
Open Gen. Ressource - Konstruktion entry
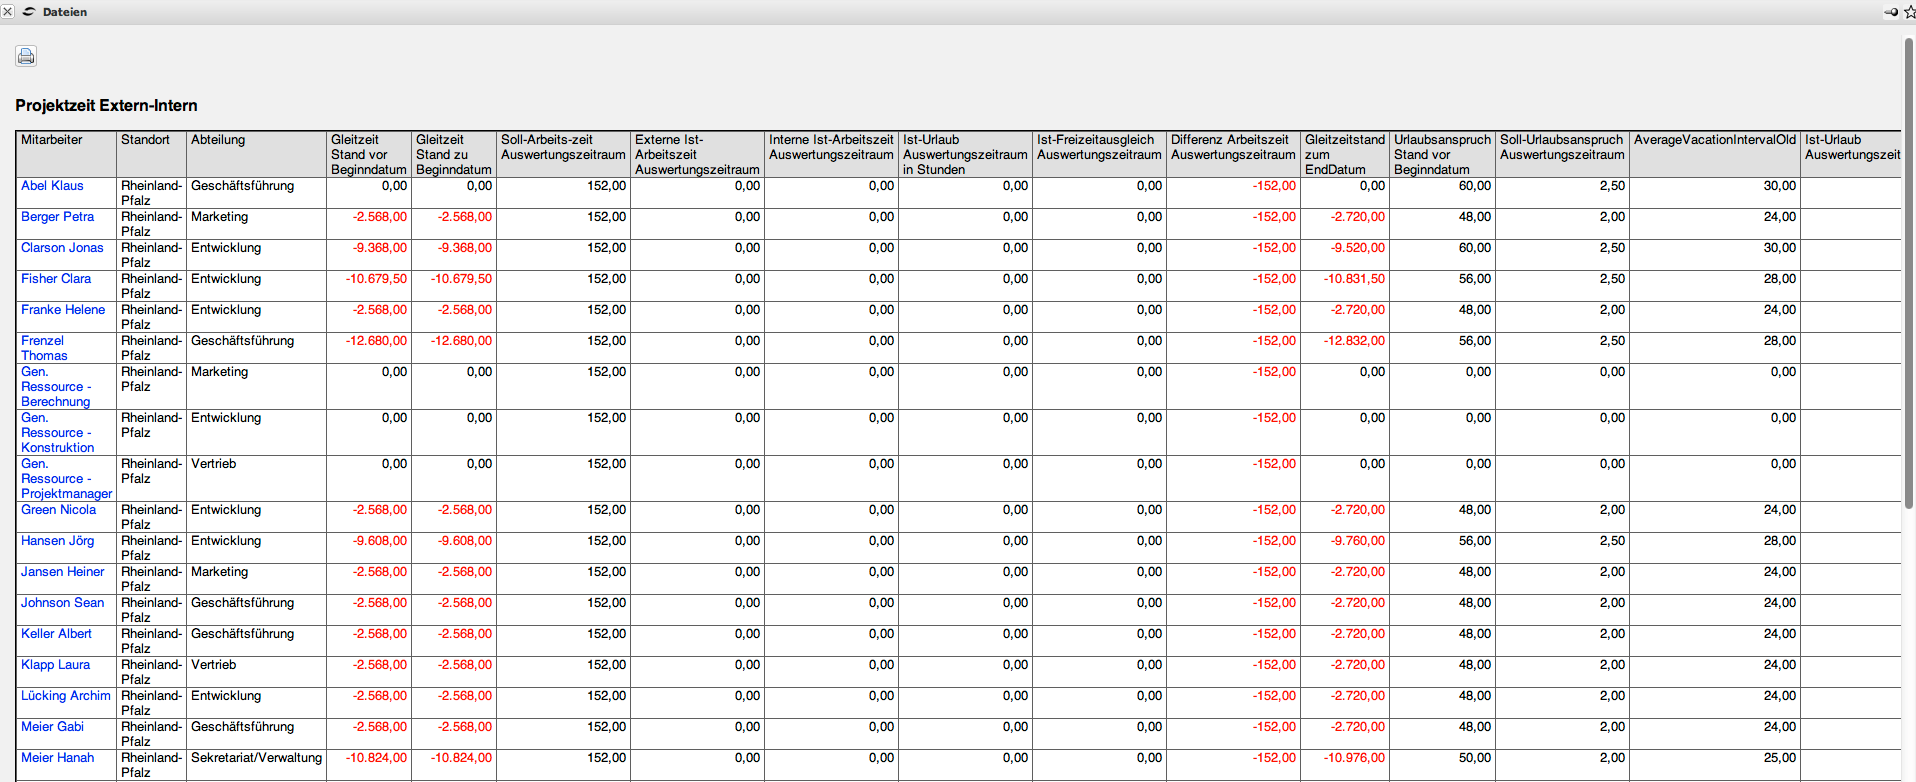[x=57, y=433]
